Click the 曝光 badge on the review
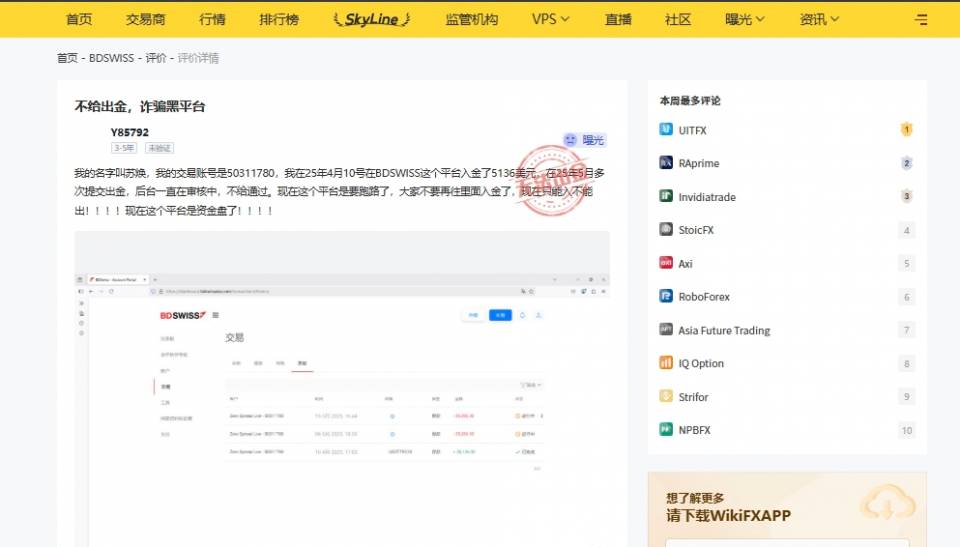This screenshot has width=960, height=547. [585, 140]
